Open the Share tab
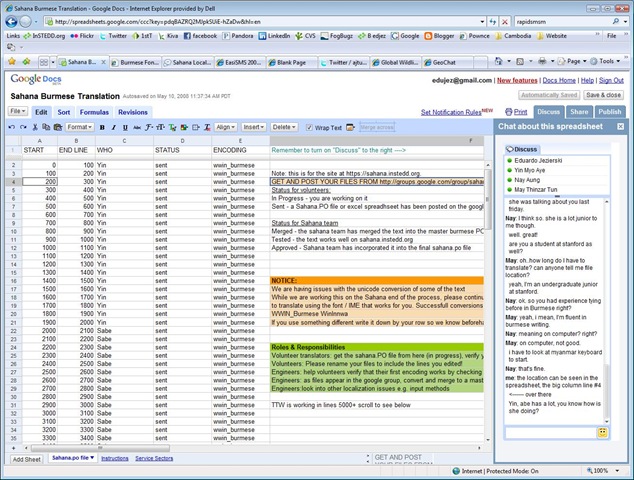The width and height of the screenshot is (634, 480). click(x=579, y=112)
